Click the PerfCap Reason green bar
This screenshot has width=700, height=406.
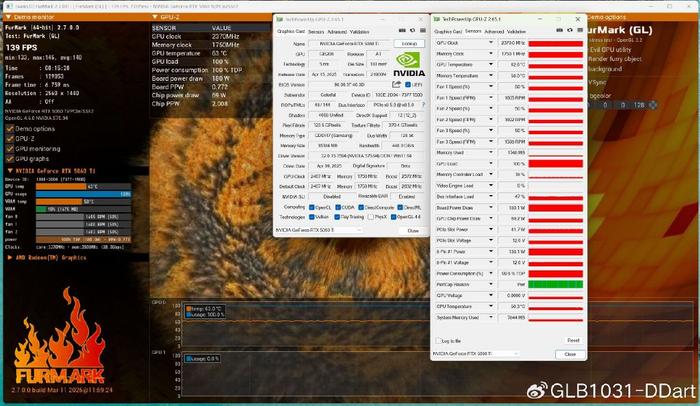pyautogui.click(x=556, y=284)
